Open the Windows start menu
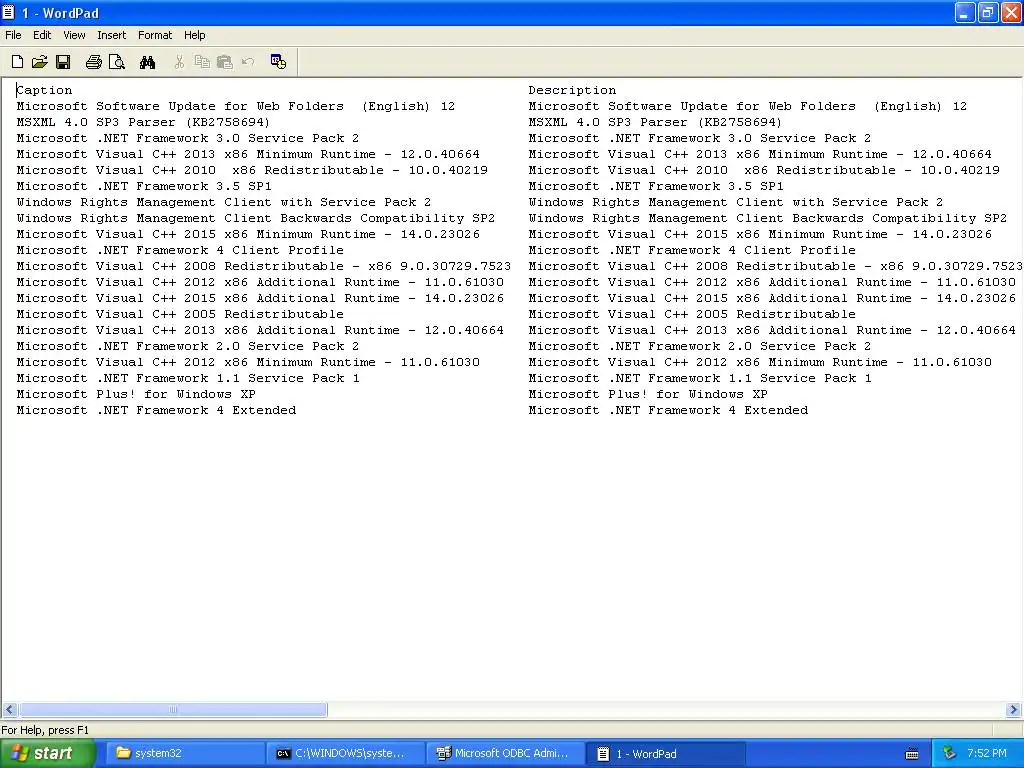 tap(46, 754)
